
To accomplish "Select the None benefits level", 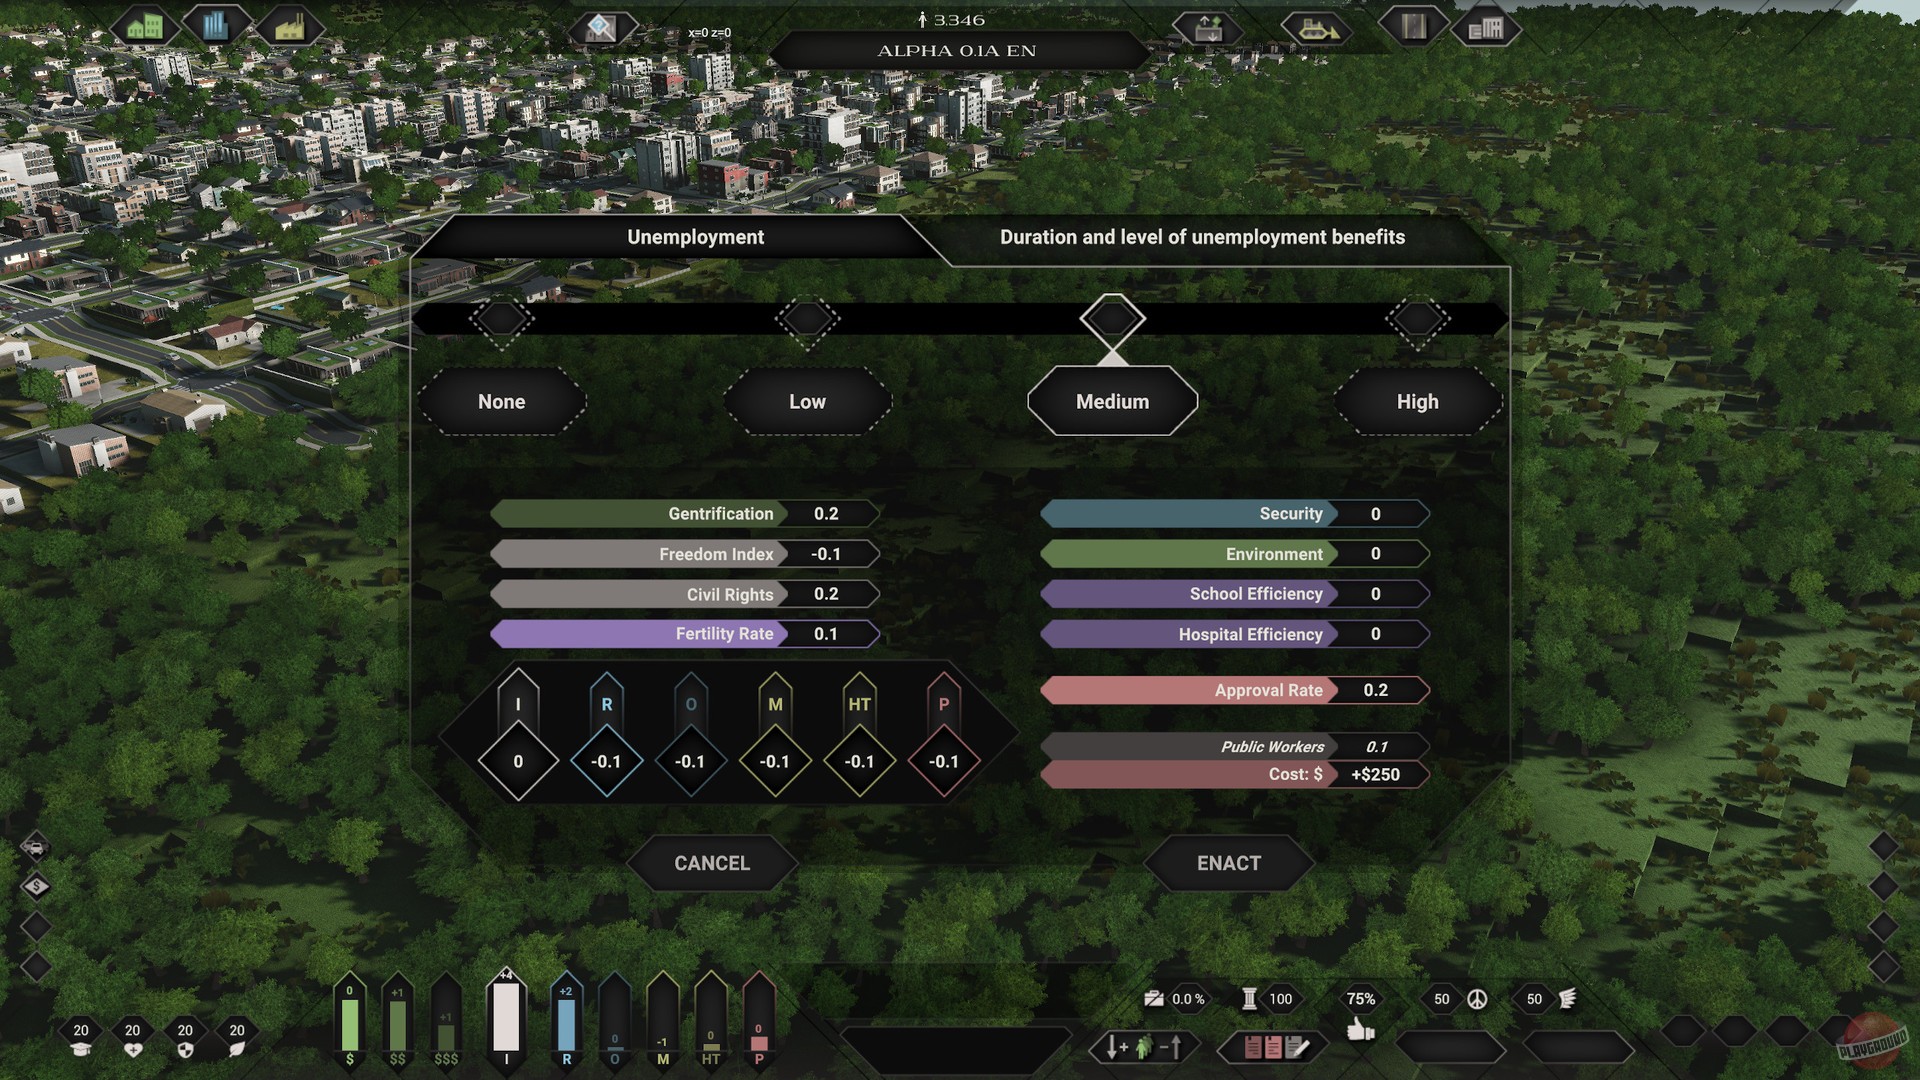I will [x=501, y=401].
